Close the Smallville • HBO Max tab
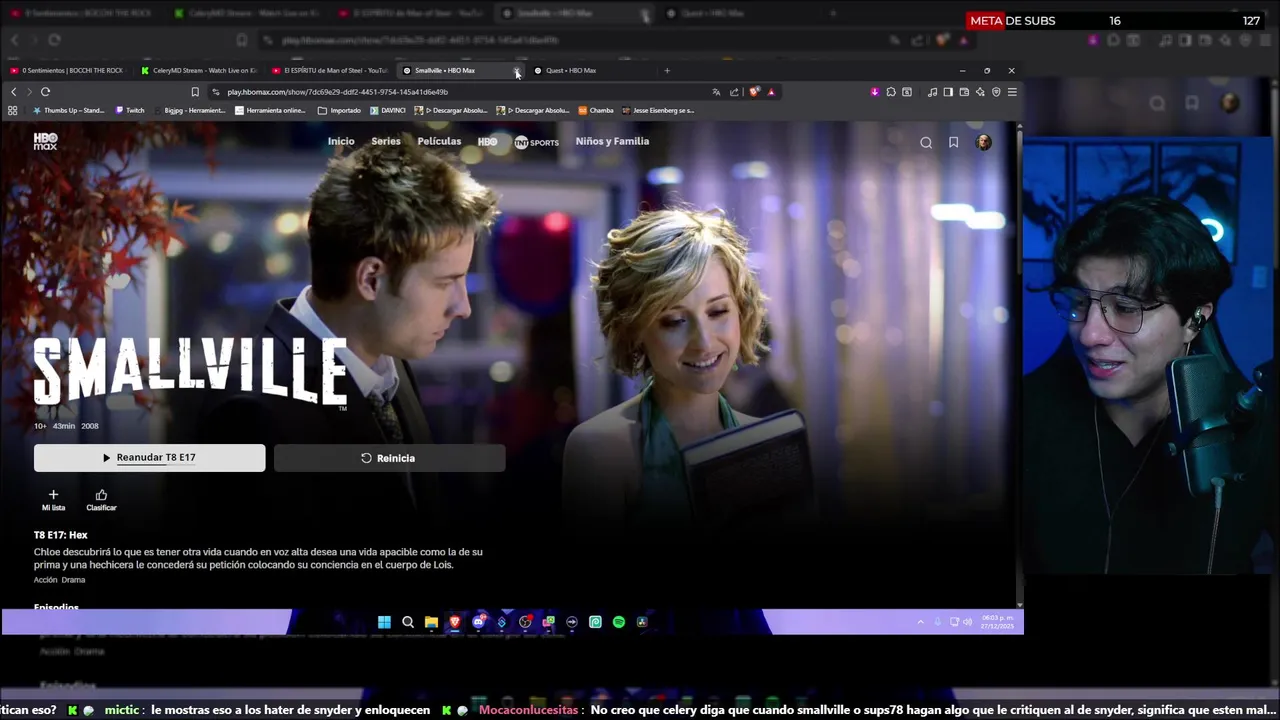 click(517, 71)
